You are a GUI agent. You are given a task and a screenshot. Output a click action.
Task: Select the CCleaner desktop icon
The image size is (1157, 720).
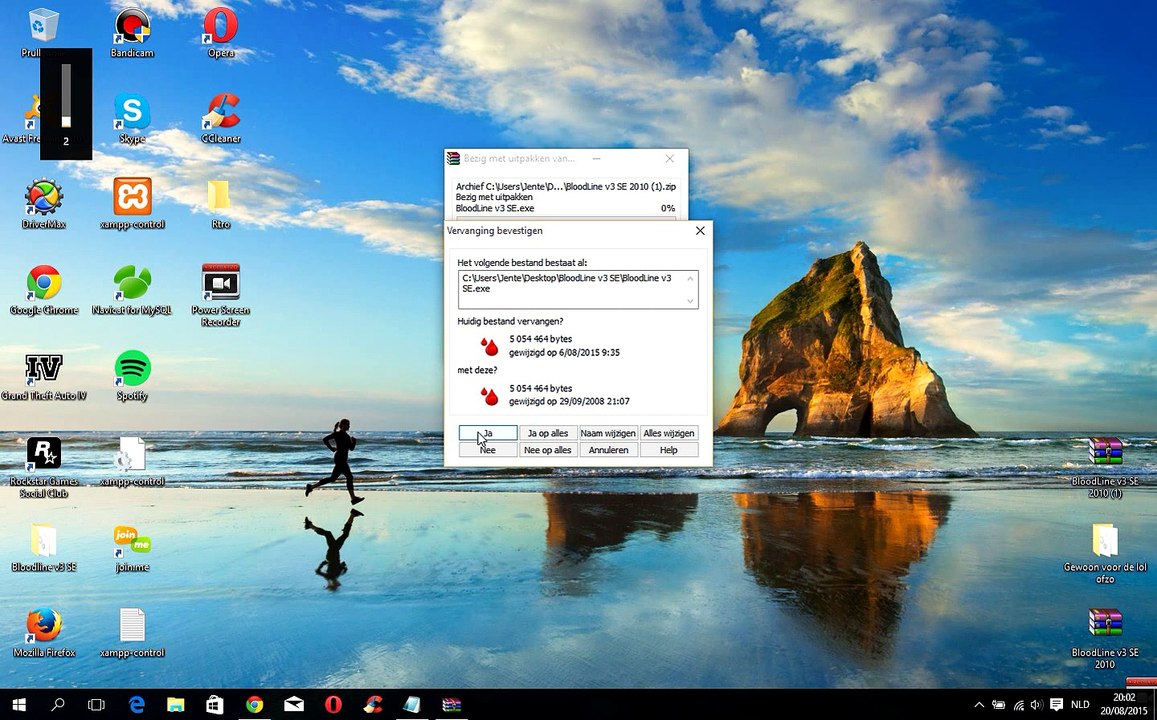pos(221,118)
